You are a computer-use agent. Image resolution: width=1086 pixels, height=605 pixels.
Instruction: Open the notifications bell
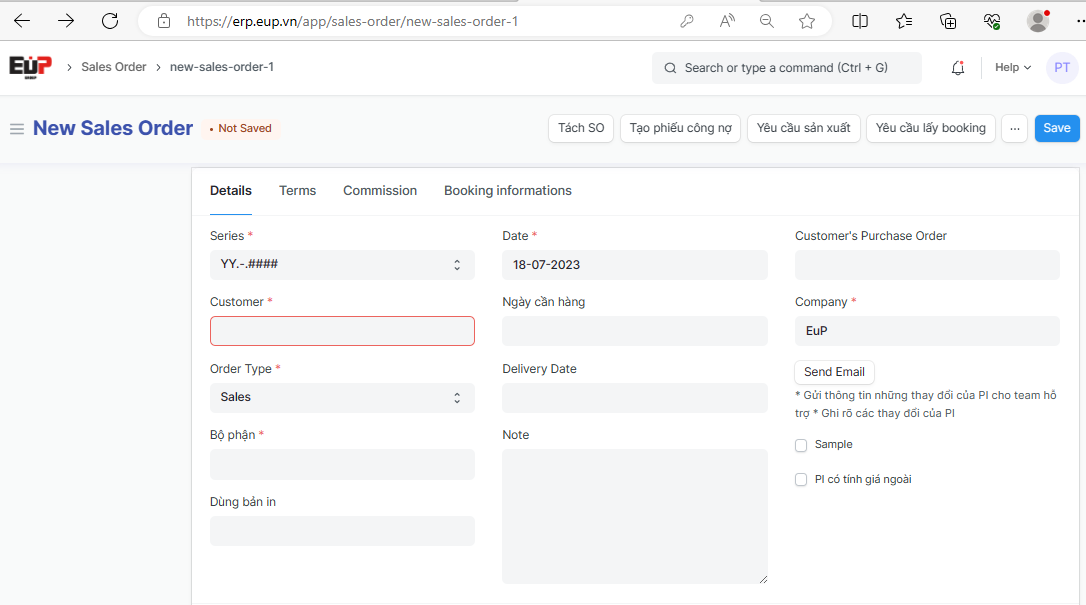(x=958, y=68)
